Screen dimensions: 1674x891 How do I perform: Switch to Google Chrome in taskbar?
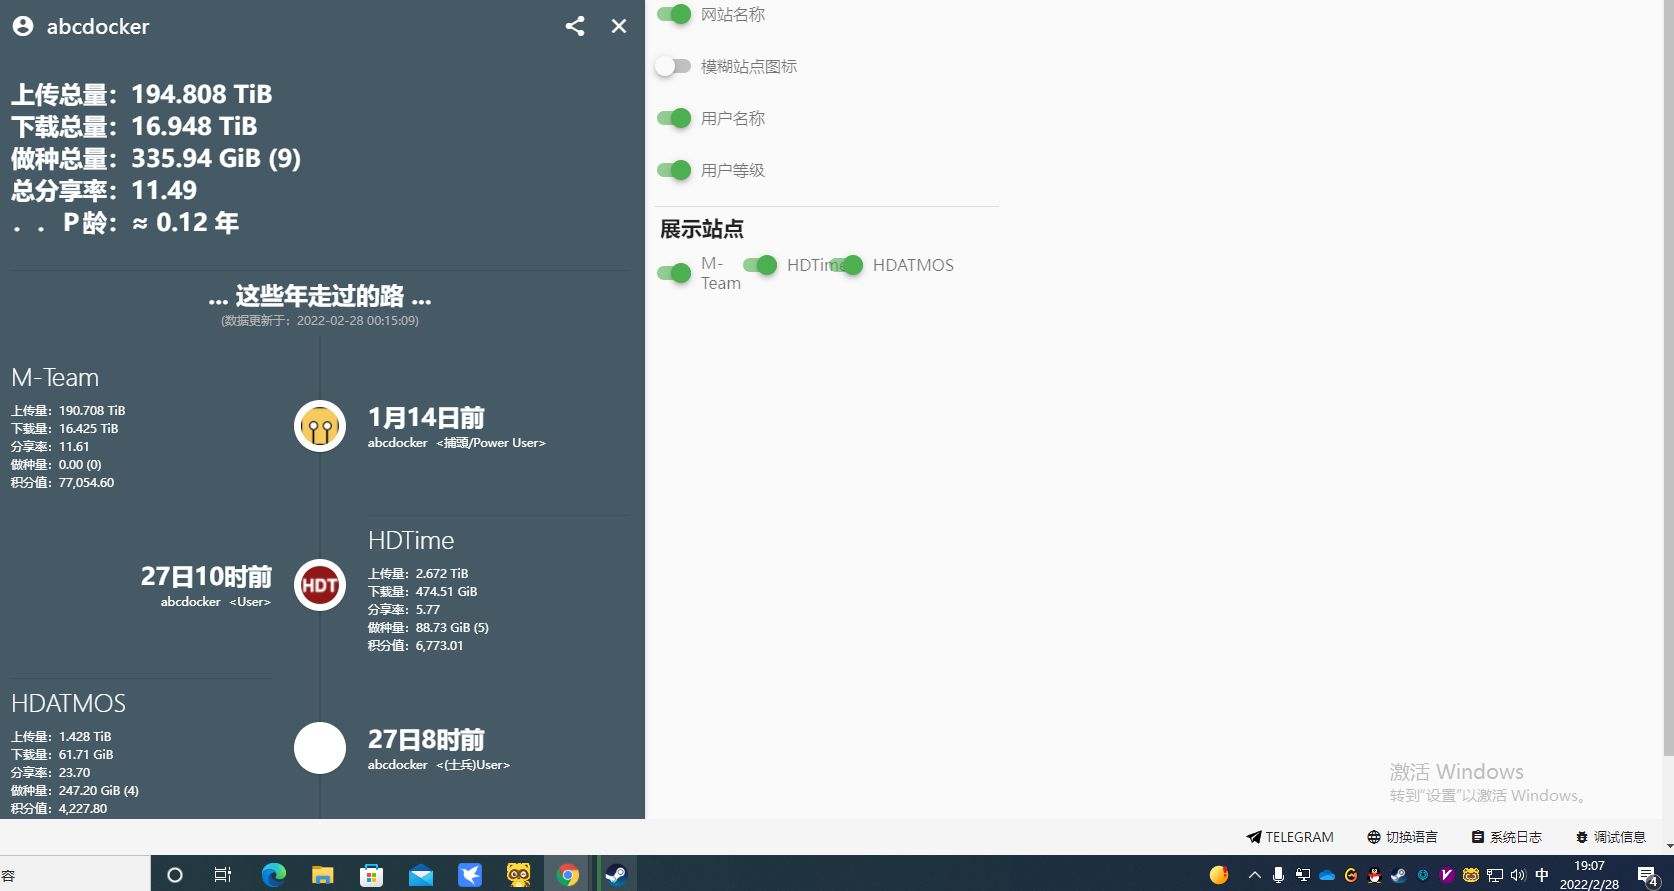(568, 875)
